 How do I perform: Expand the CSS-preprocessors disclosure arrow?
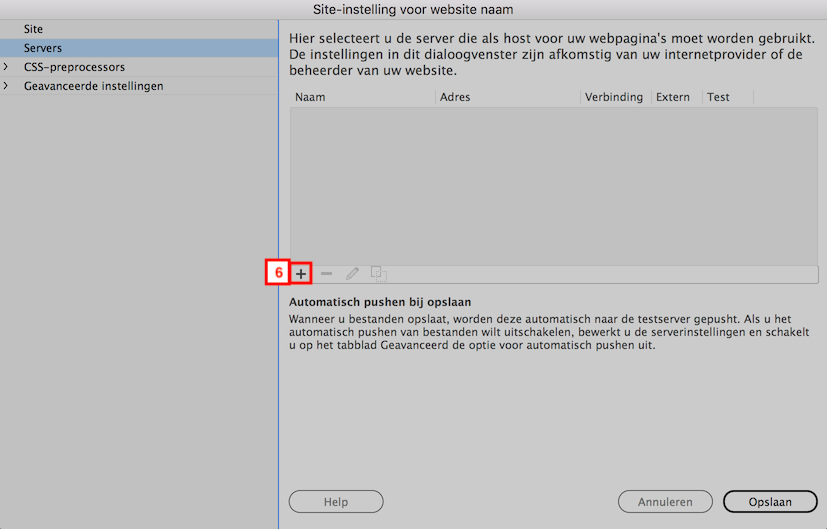click(6, 67)
